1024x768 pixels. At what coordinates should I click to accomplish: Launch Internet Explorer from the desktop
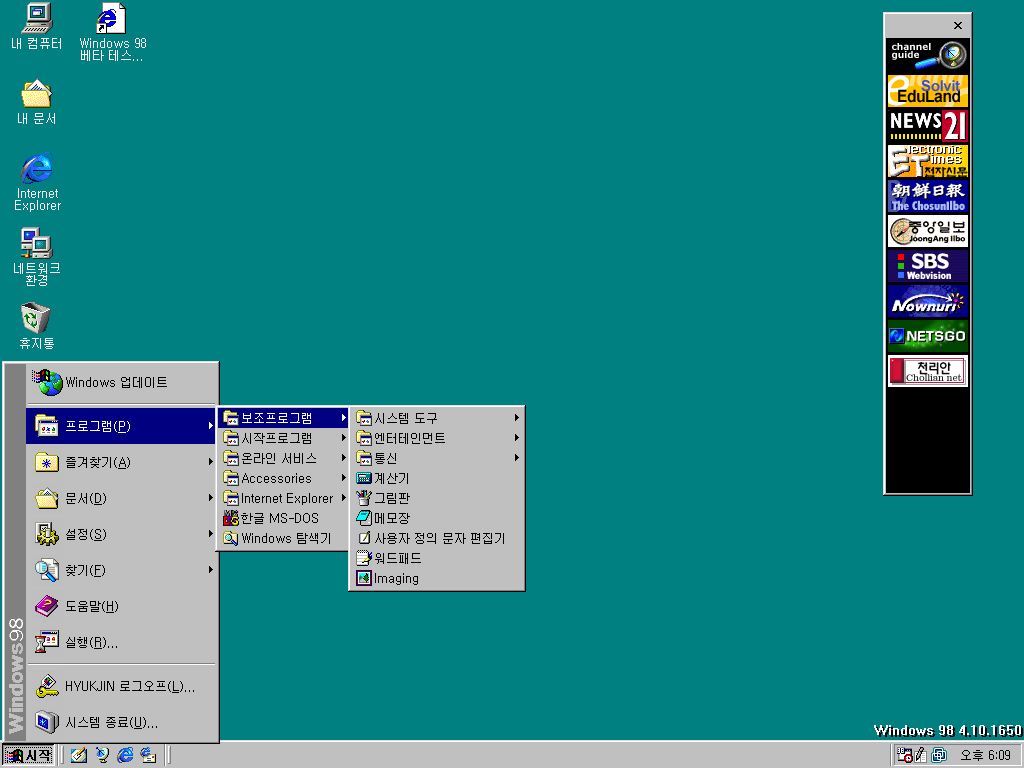coord(37,182)
